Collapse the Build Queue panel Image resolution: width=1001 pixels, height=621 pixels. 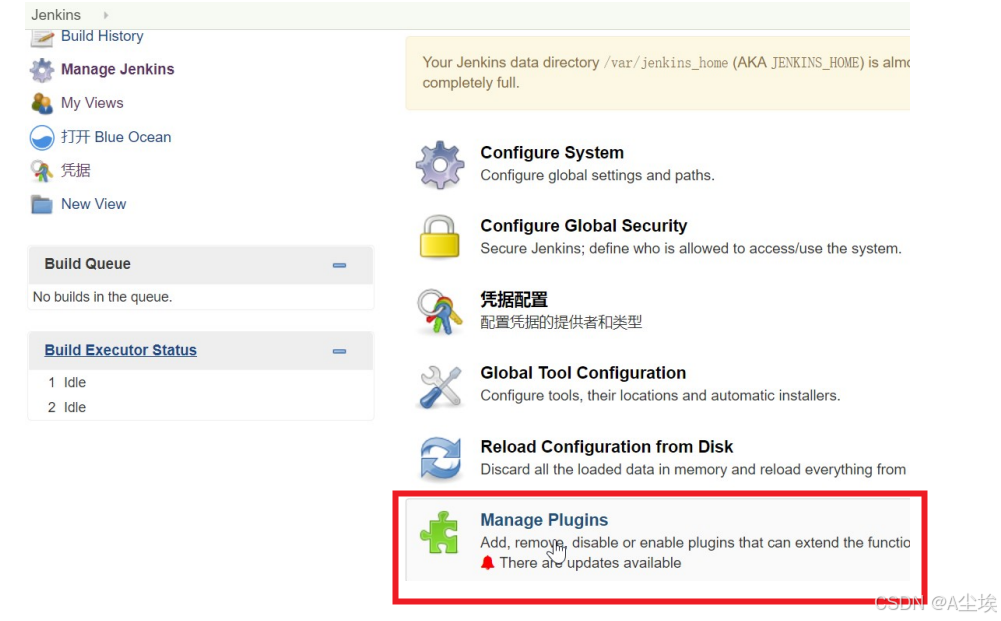tap(339, 265)
